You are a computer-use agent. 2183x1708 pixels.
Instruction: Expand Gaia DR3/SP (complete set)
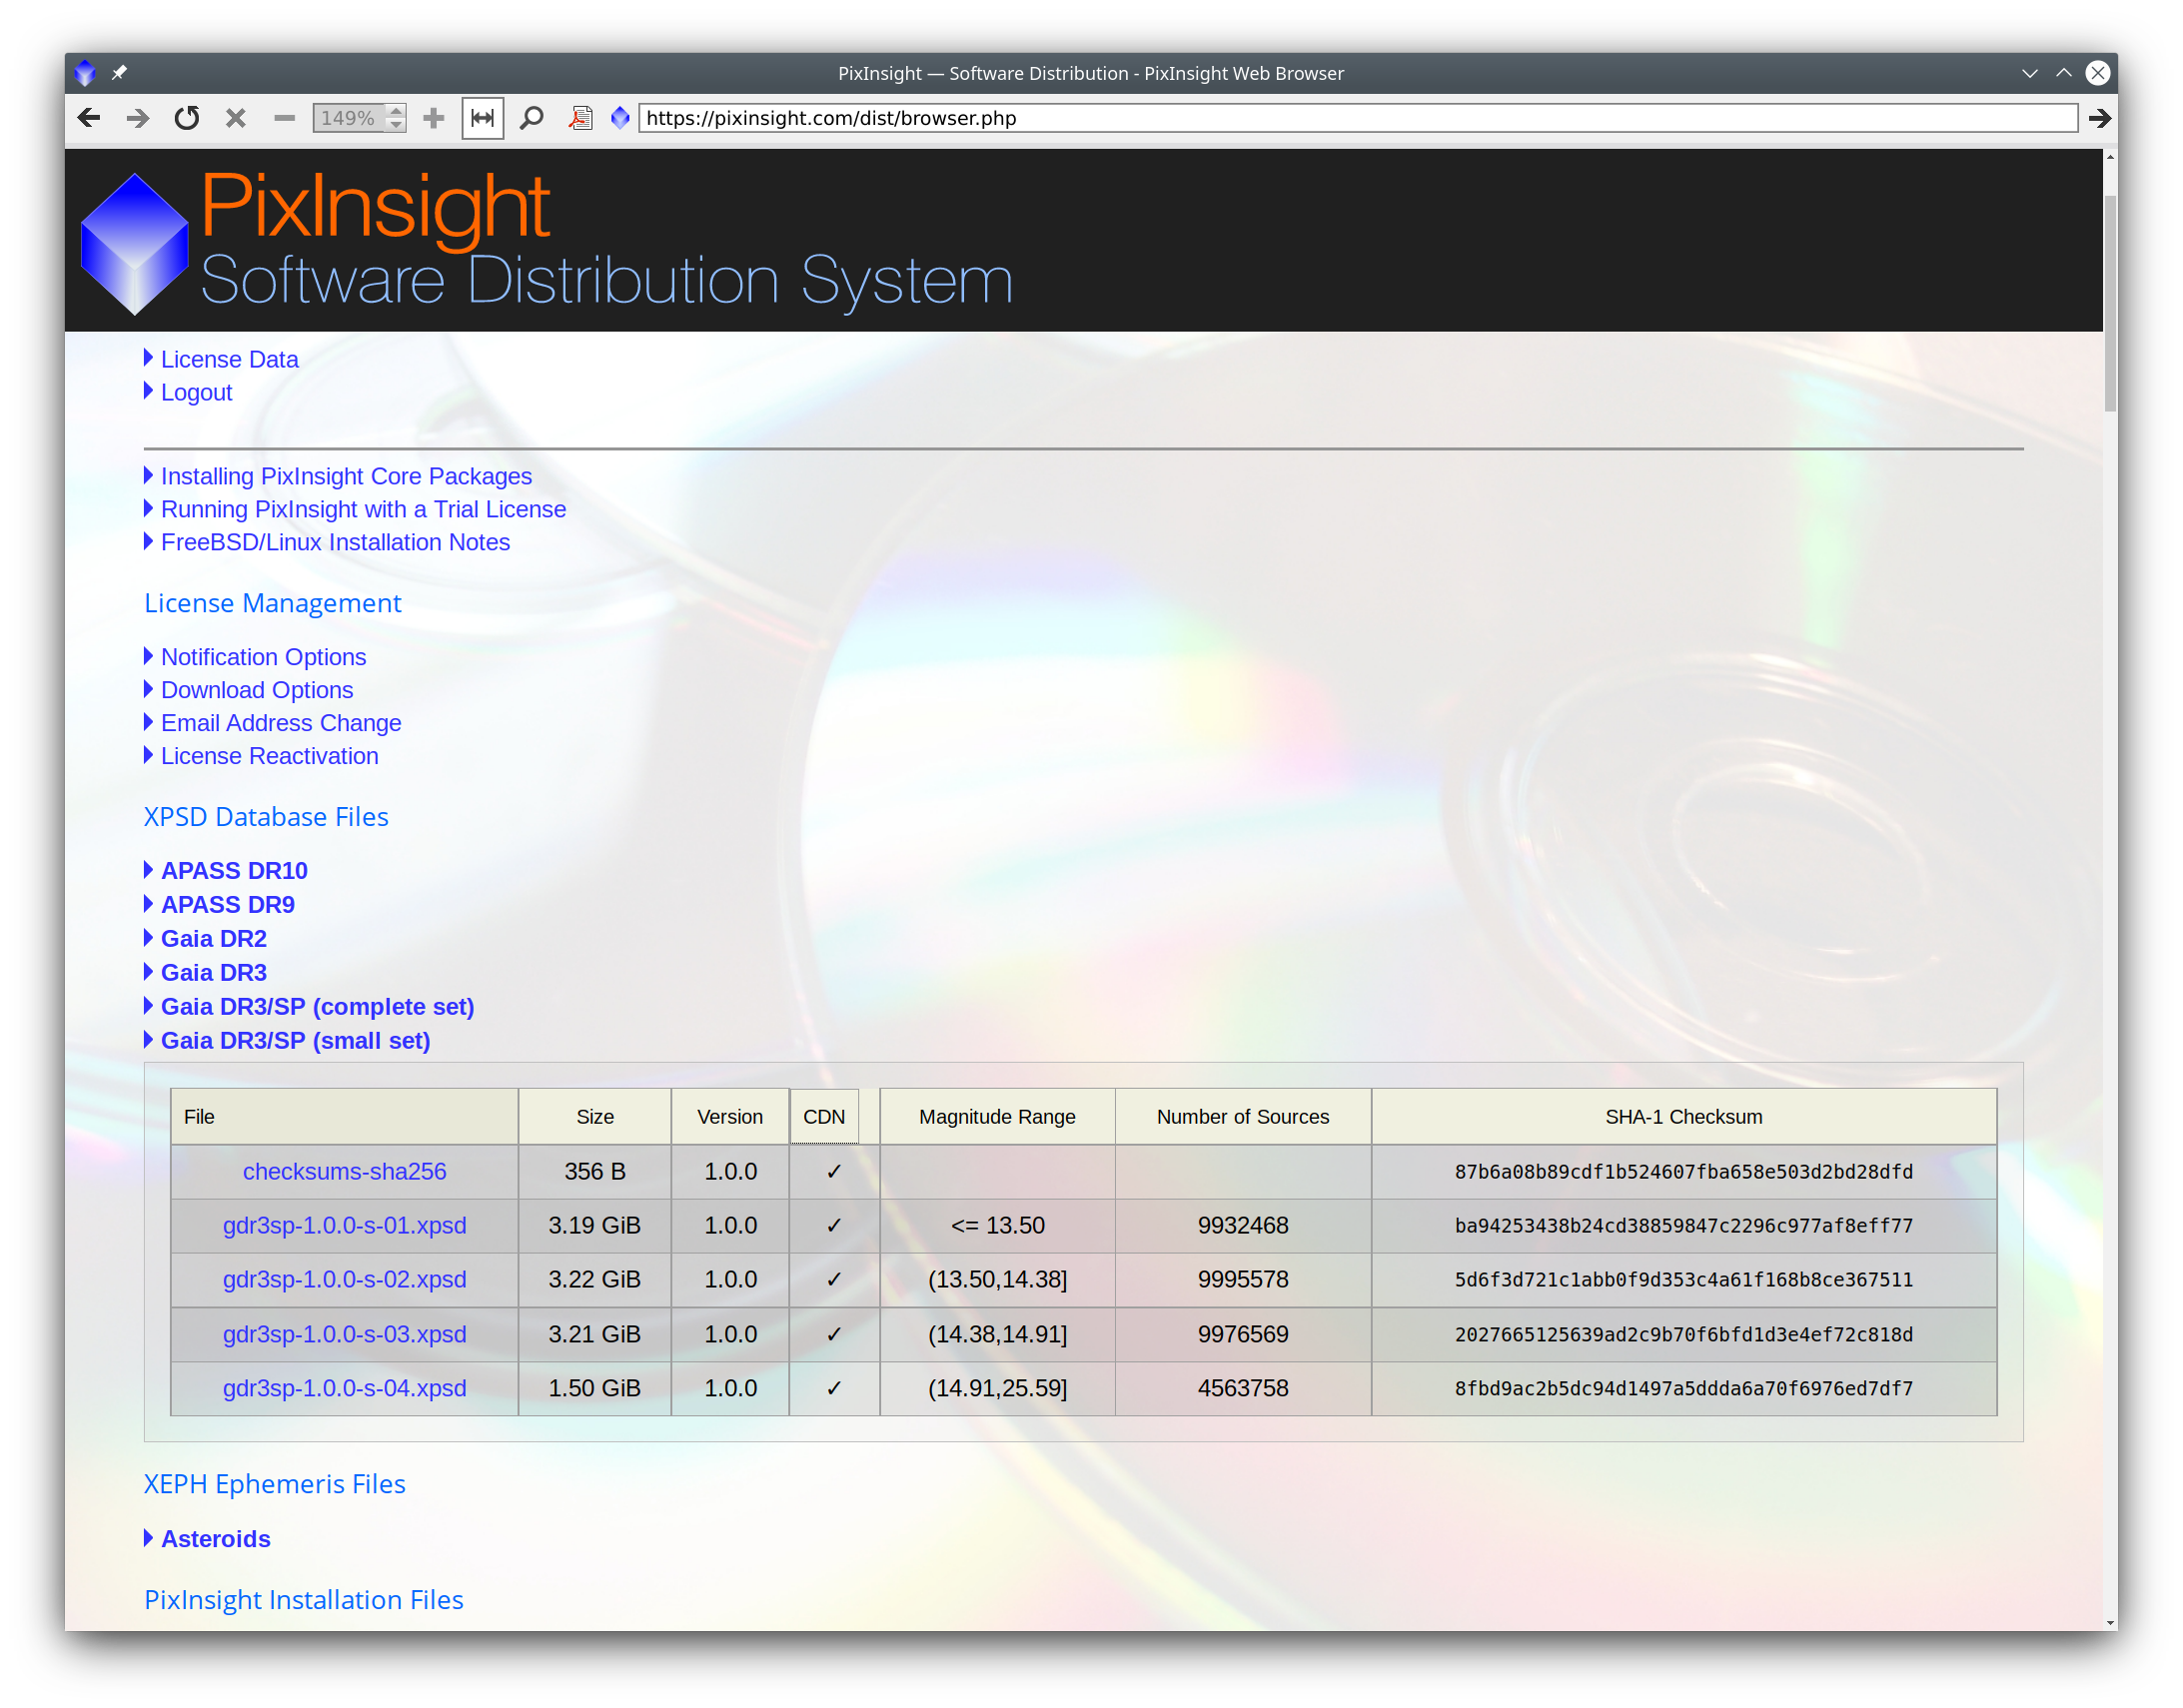[x=317, y=1007]
